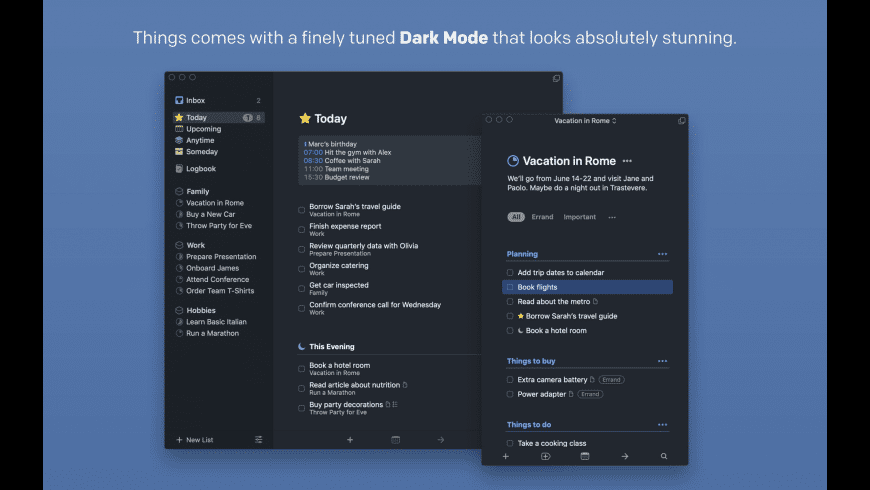Select Today star icon in sidebar

pyautogui.click(x=179, y=118)
